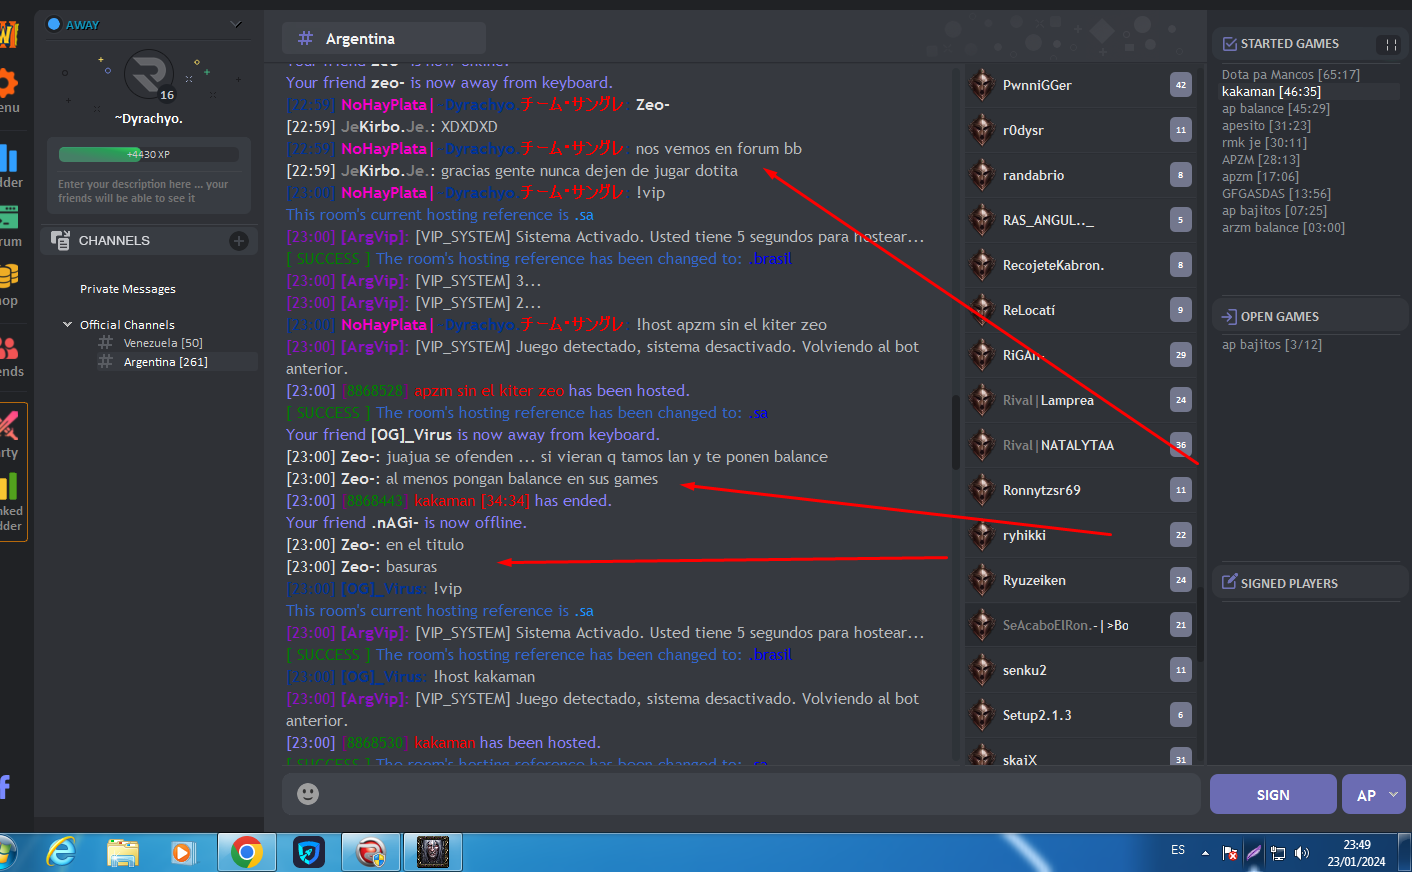Click the game ID 8868443 link in chat

[375, 501]
